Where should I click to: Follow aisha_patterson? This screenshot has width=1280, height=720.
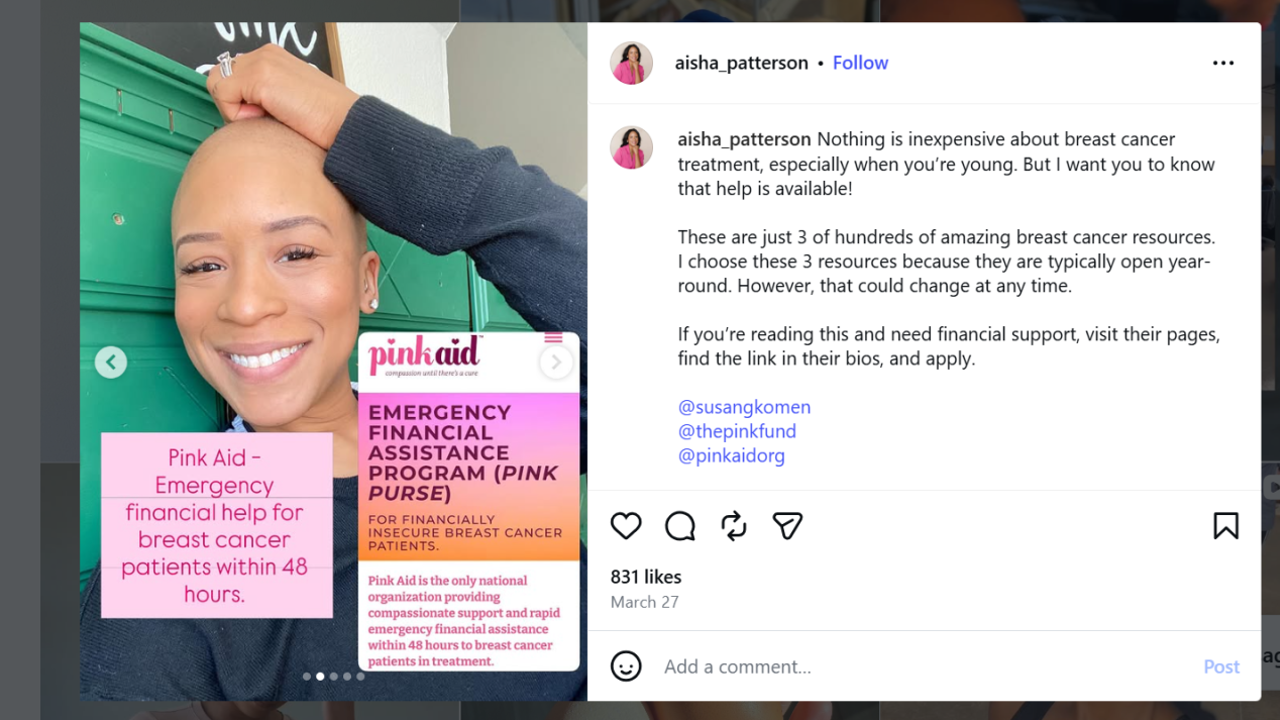tap(860, 63)
